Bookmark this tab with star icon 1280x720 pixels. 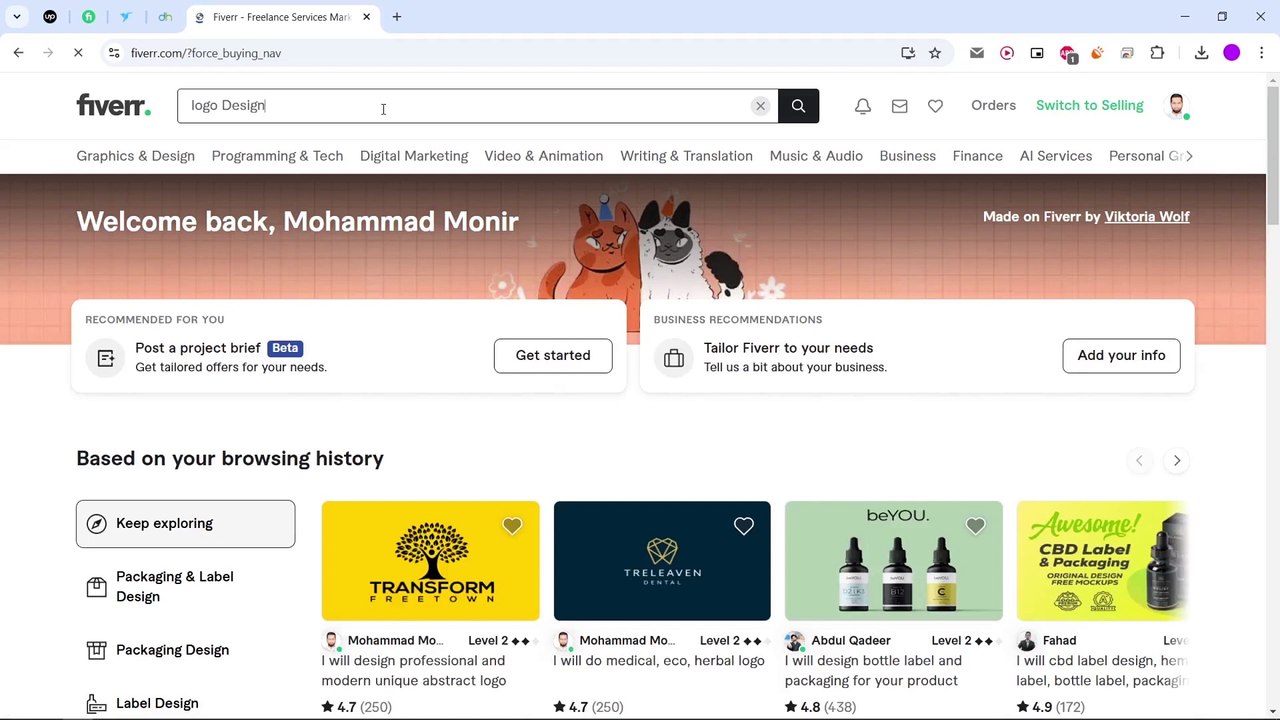(935, 53)
